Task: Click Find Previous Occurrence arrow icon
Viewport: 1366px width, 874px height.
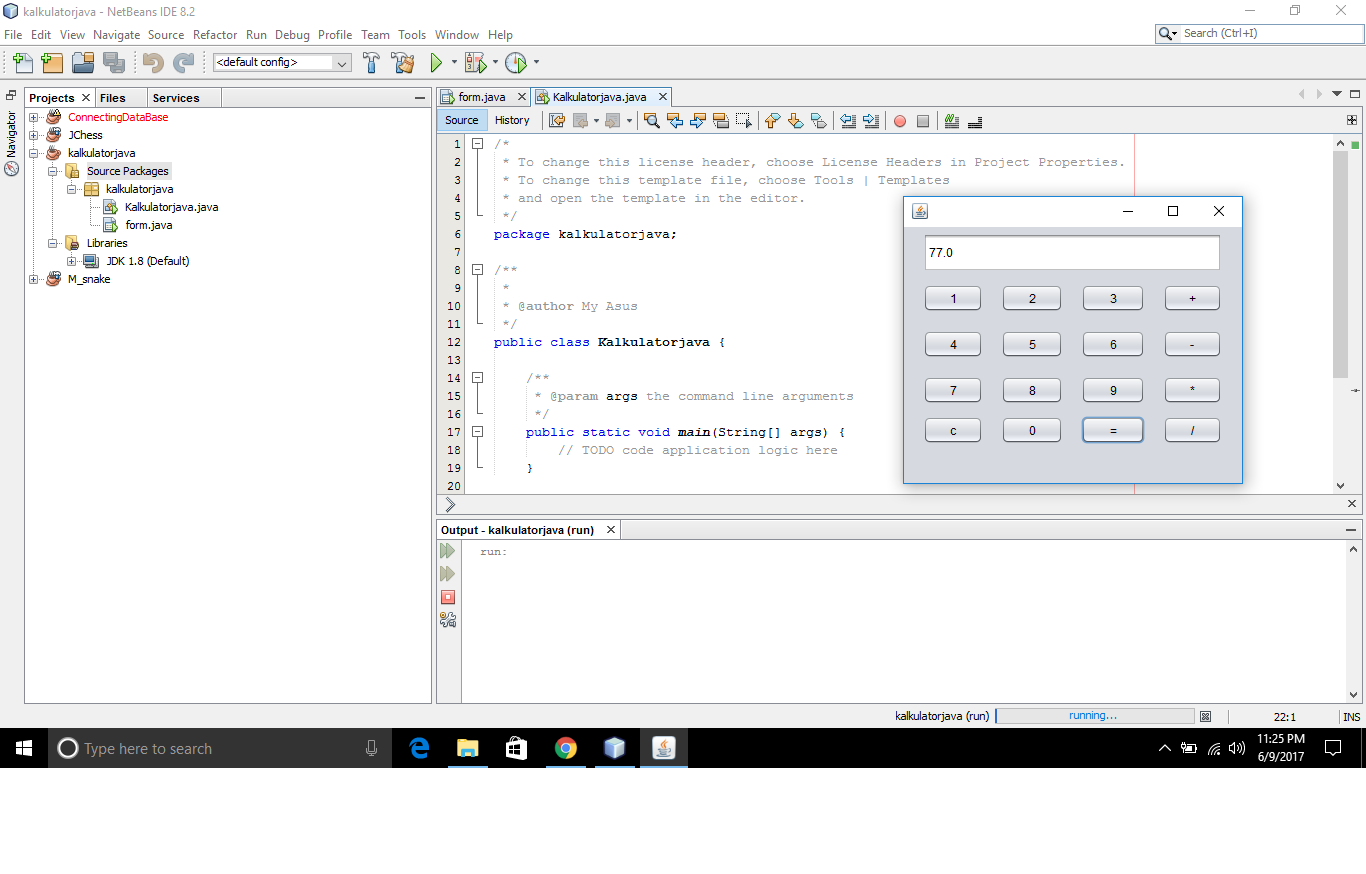Action: [x=675, y=121]
